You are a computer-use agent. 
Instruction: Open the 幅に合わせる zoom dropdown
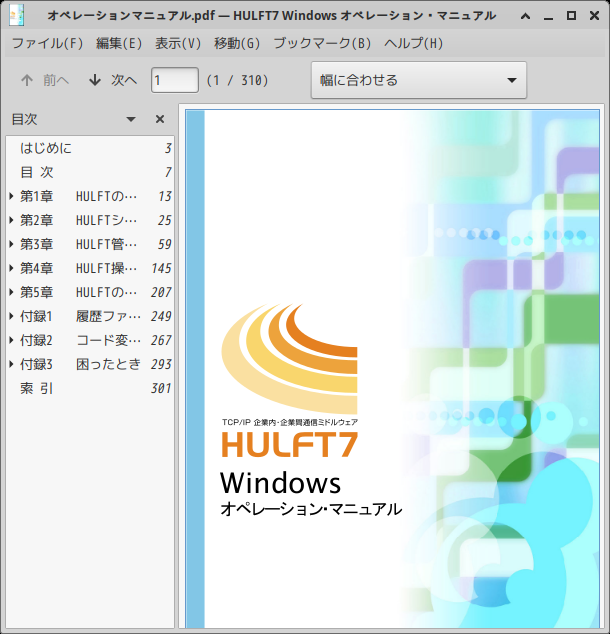tap(419, 80)
